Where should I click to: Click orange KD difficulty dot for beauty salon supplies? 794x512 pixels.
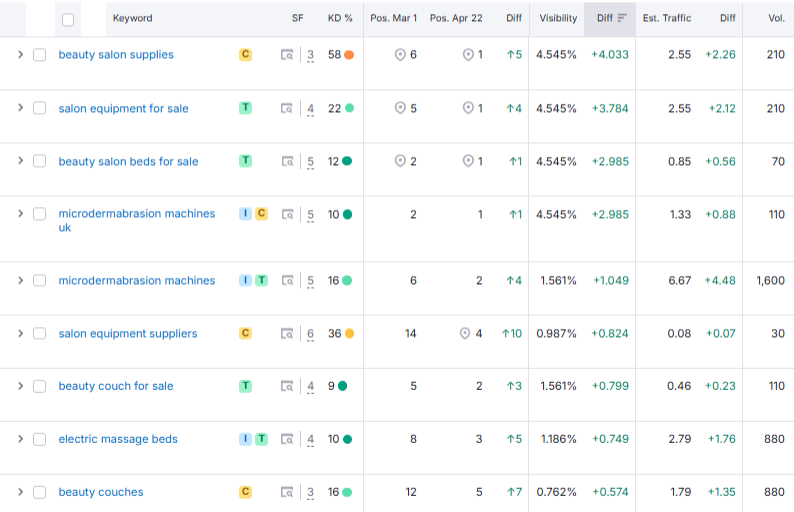pos(349,55)
